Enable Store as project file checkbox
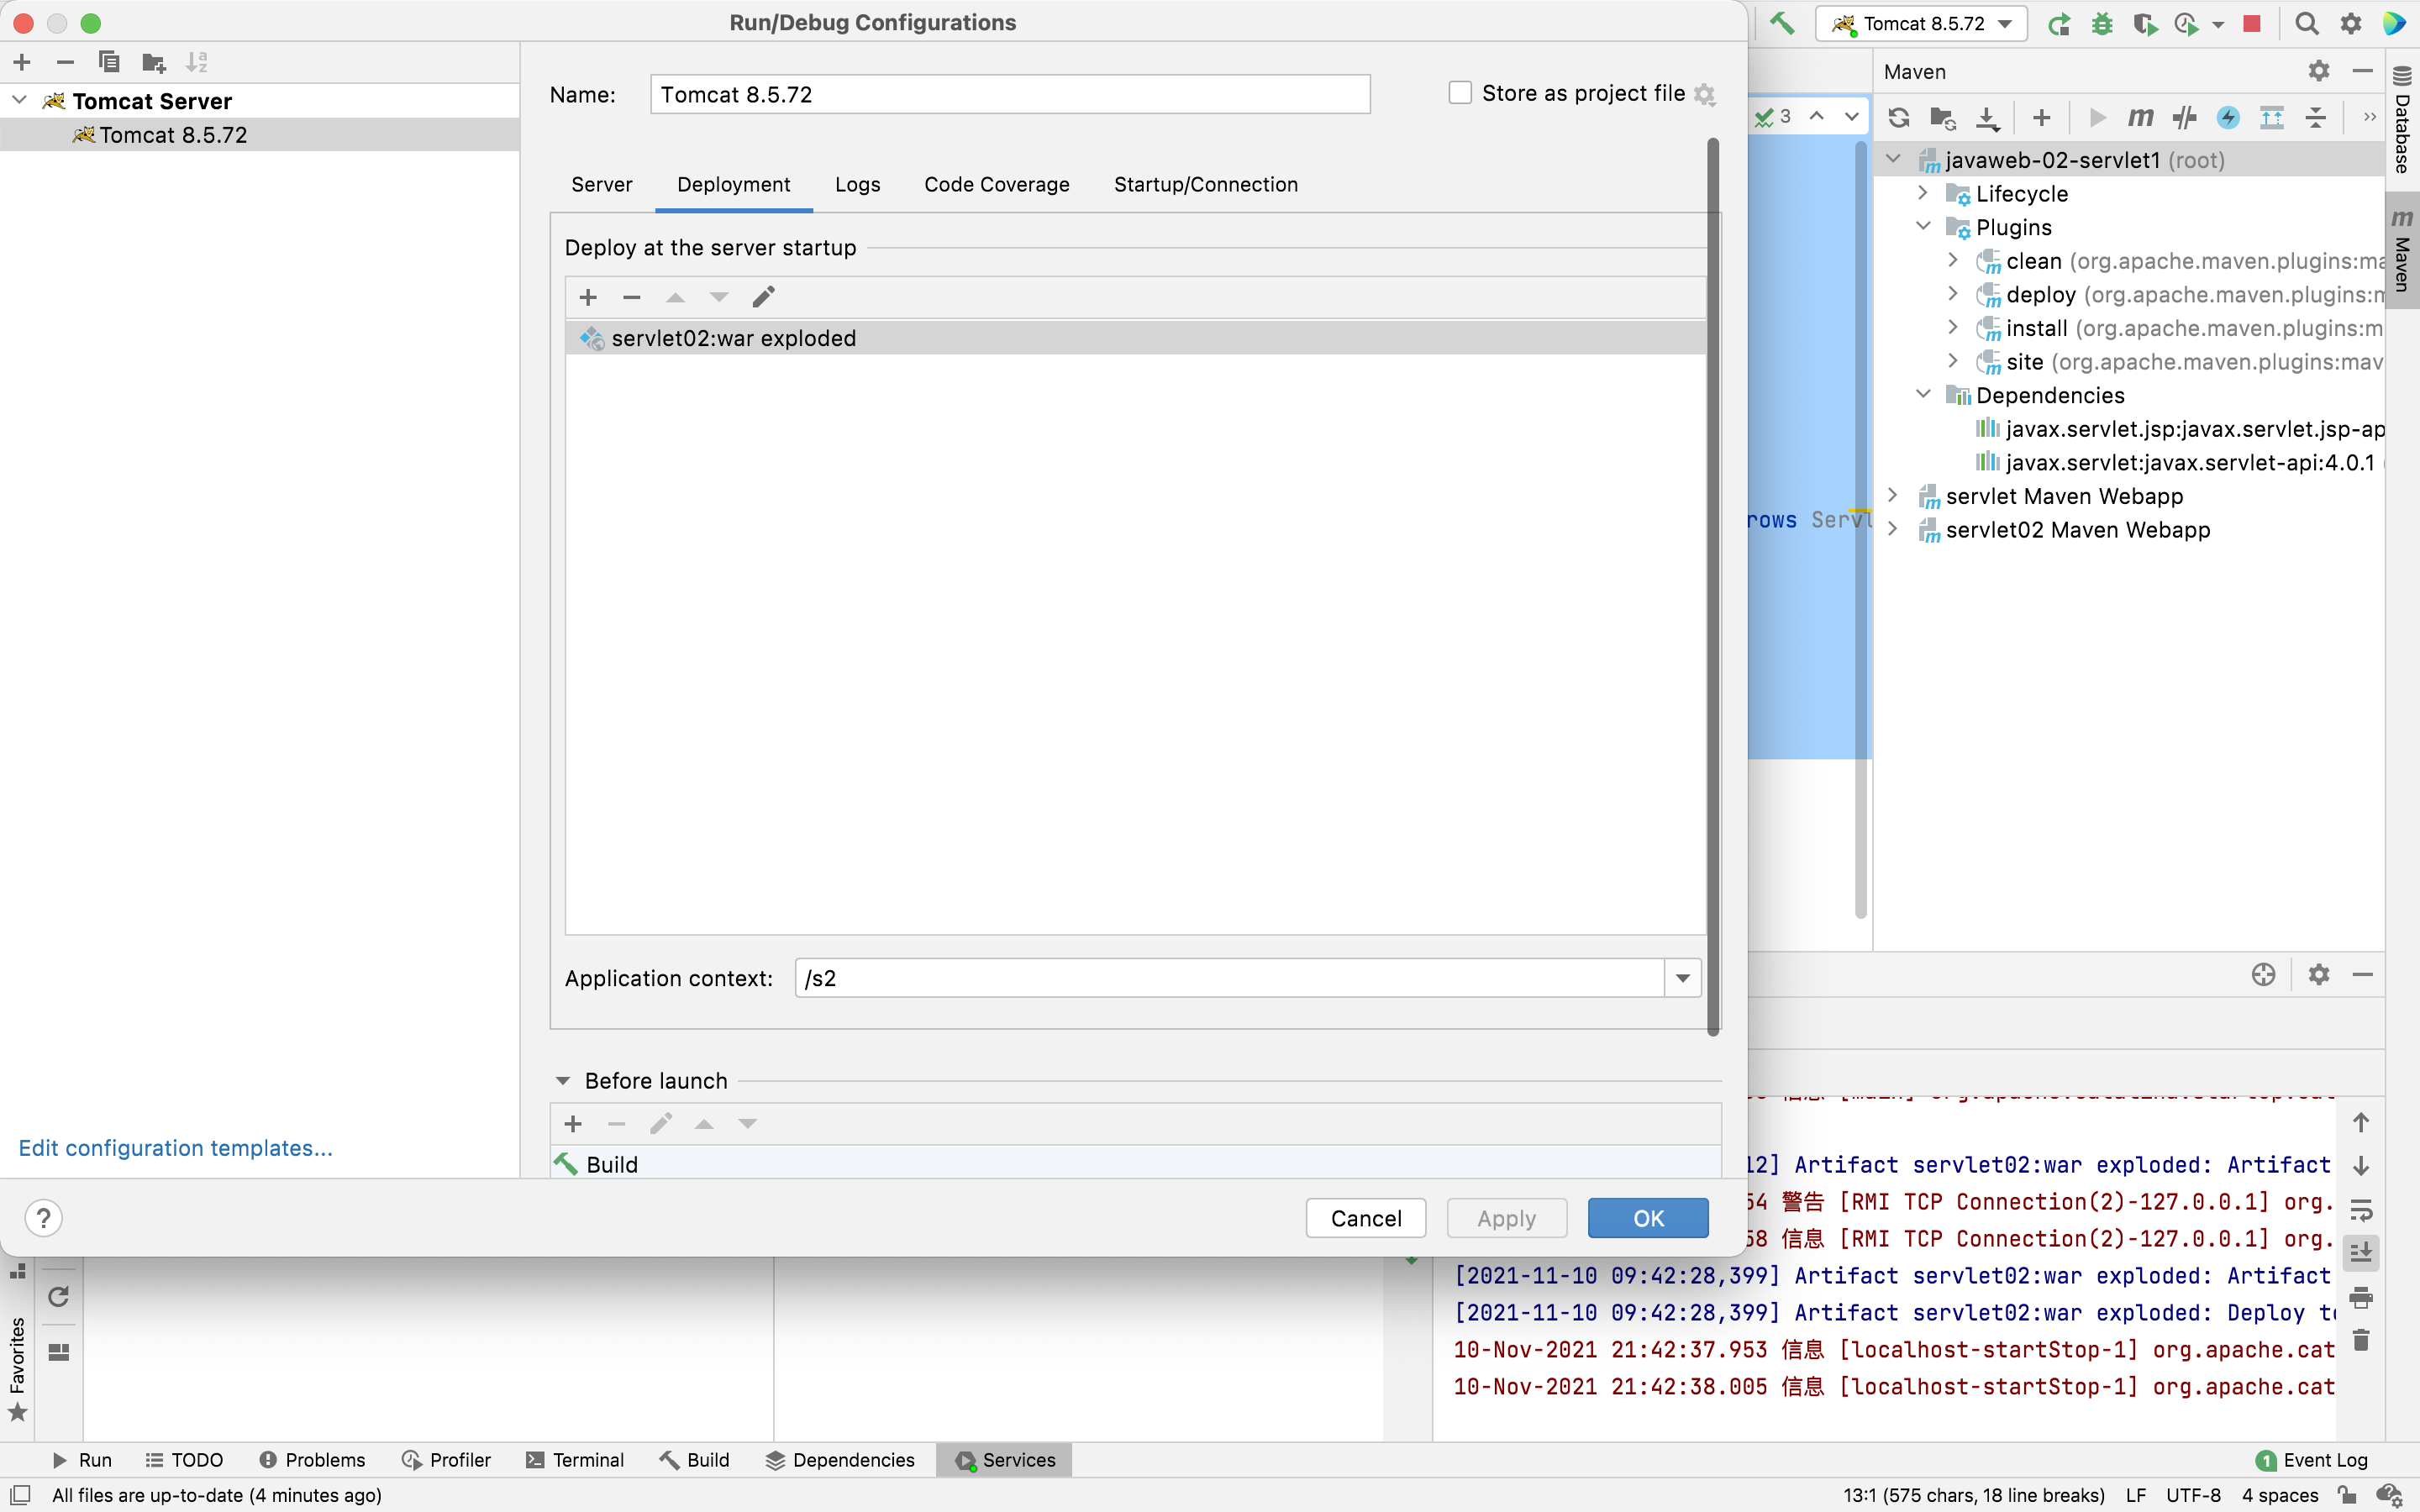This screenshot has width=2420, height=1512. point(1460,93)
